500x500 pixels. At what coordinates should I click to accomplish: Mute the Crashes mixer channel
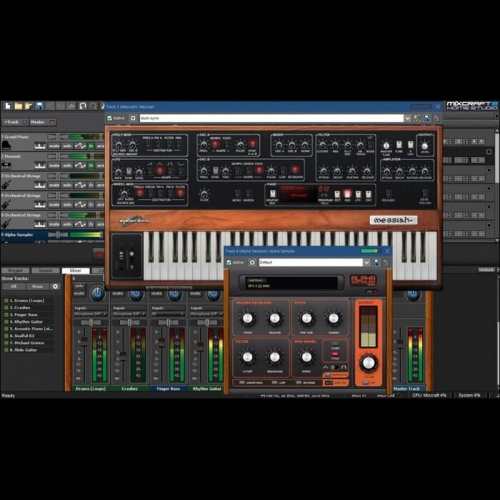click(118, 293)
